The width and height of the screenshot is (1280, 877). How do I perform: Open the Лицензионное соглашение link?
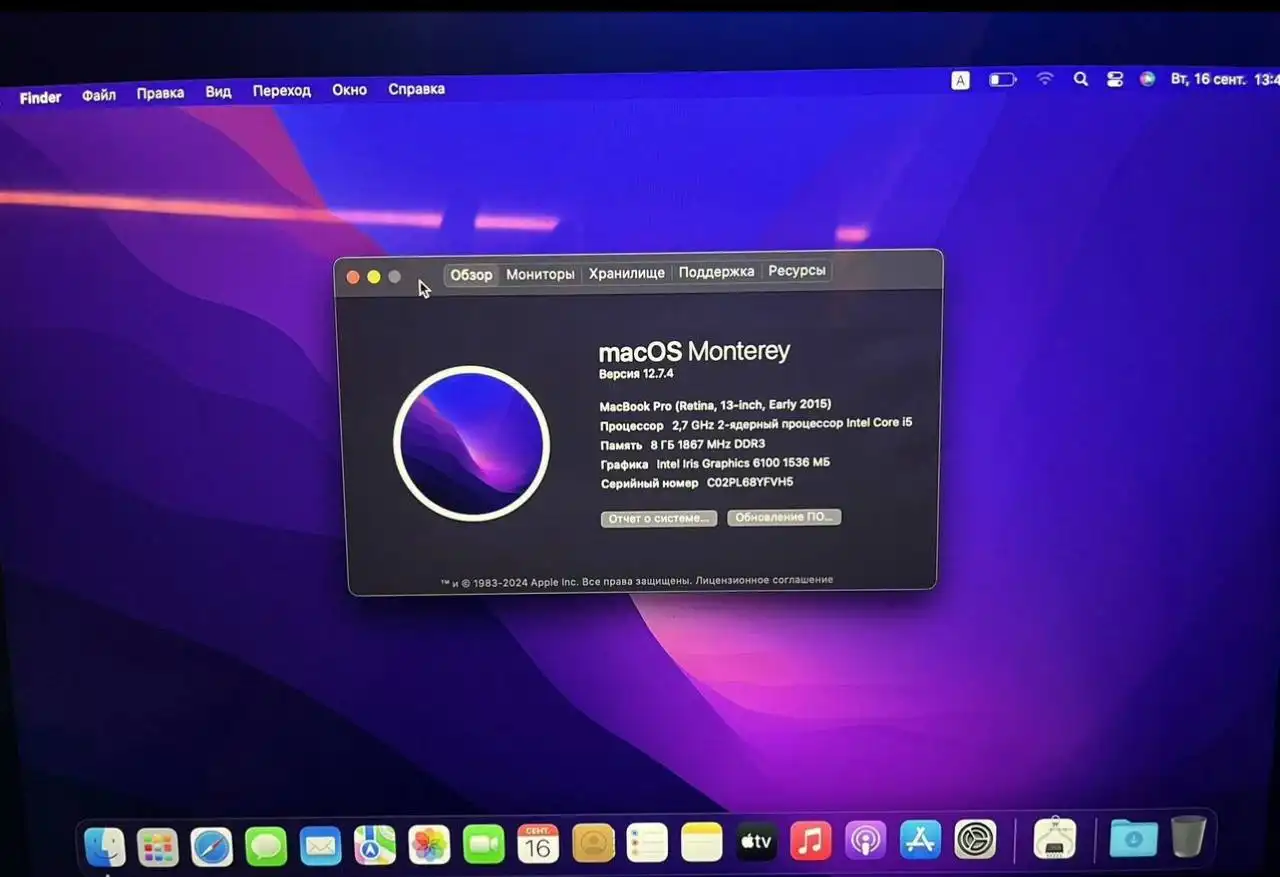(768, 578)
